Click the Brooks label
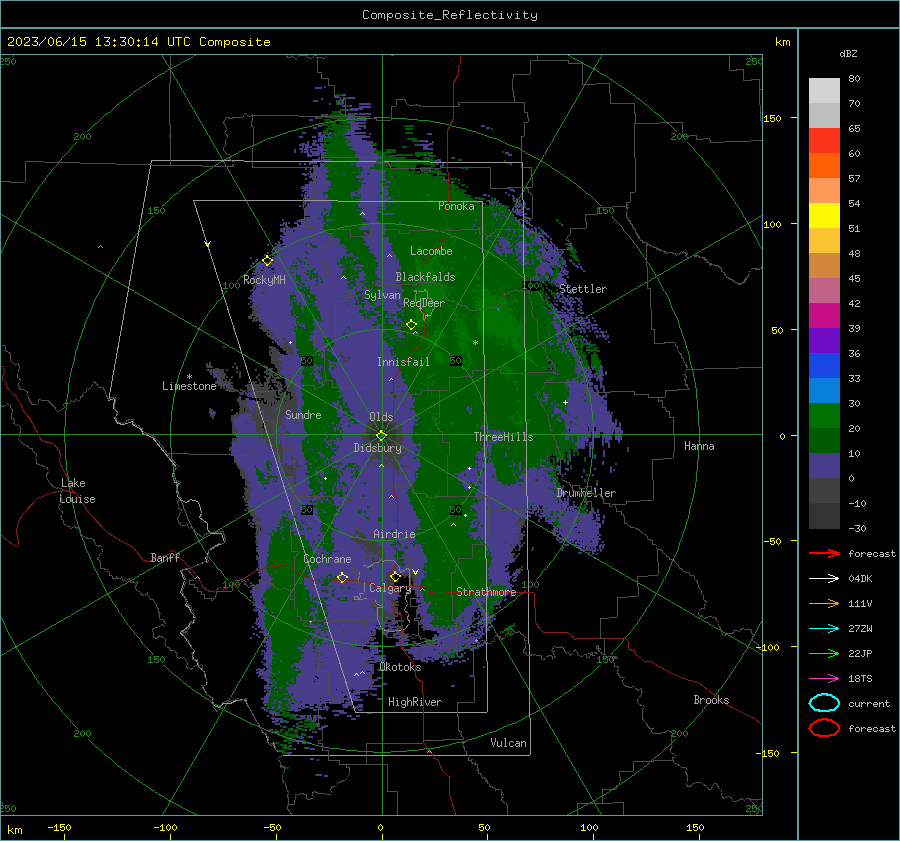900x841 pixels. click(x=711, y=700)
